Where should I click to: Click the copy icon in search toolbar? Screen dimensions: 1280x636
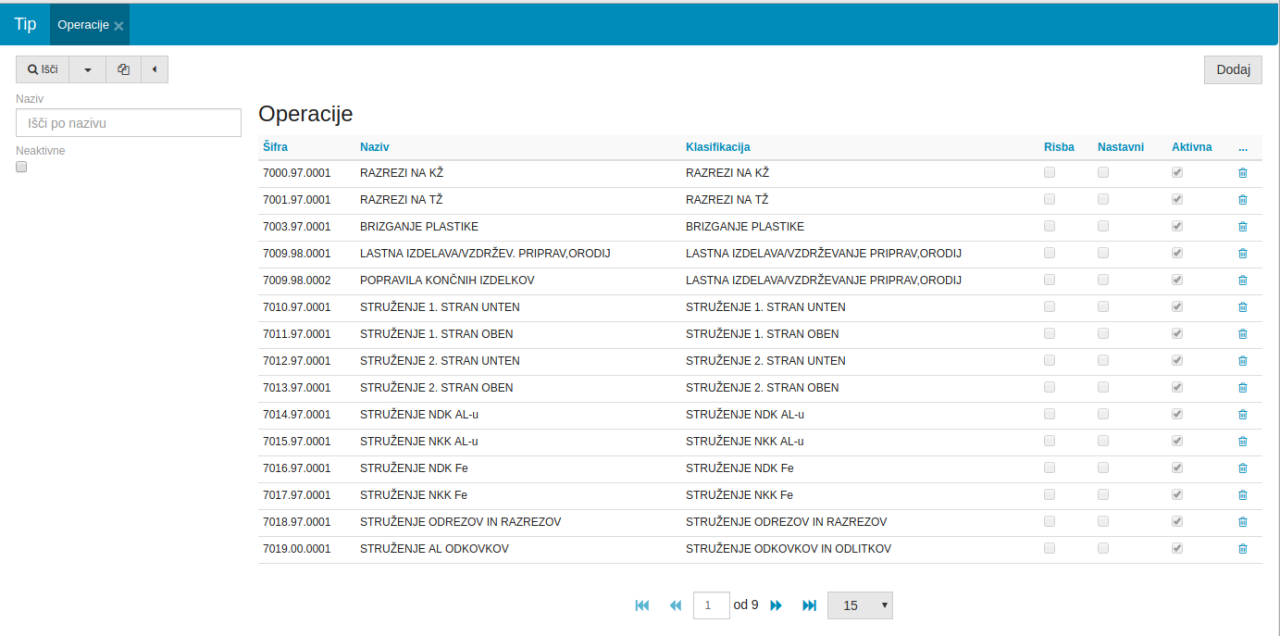pyautogui.click(x=123, y=70)
